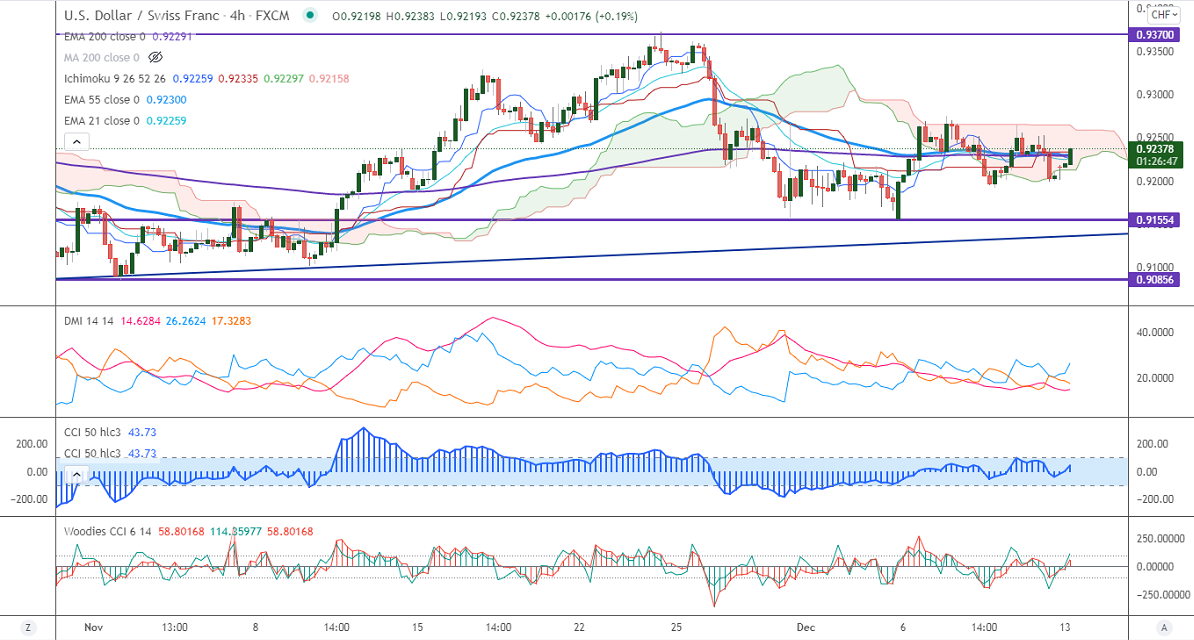Click the Ichimoku value 0.92158
Image resolution: width=1194 pixels, height=640 pixels.
[x=329, y=78]
